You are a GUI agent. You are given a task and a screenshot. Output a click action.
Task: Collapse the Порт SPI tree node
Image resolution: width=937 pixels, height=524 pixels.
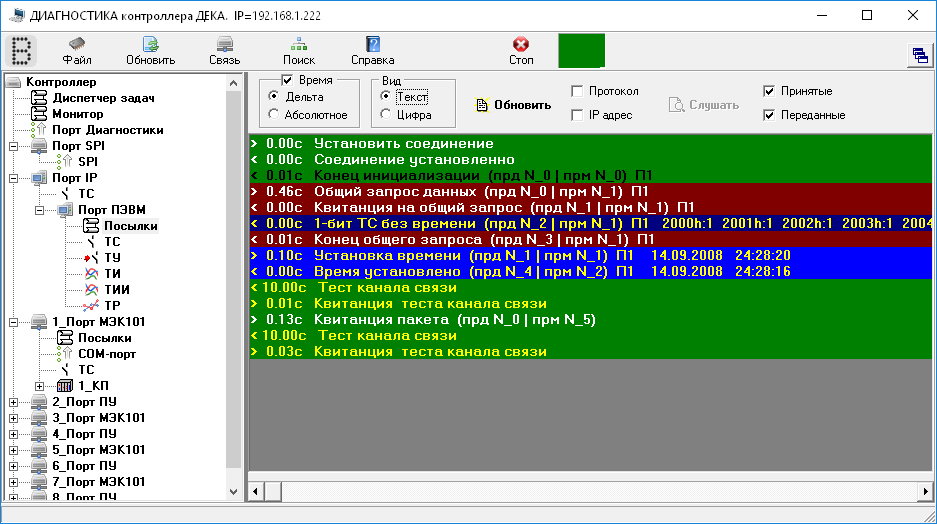click(x=13, y=146)
